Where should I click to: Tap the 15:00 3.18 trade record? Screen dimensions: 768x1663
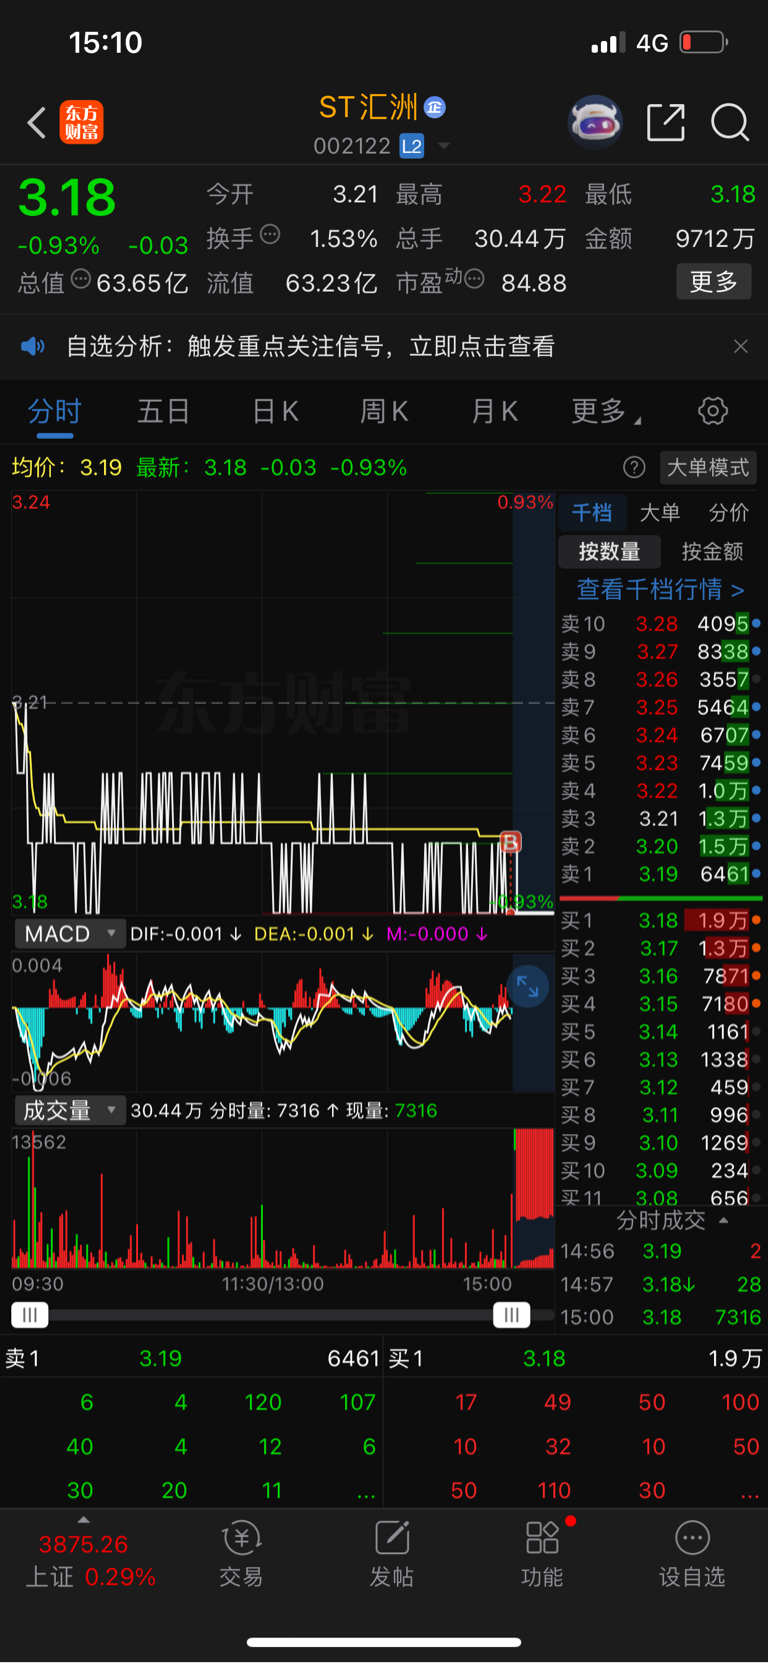660,1317
